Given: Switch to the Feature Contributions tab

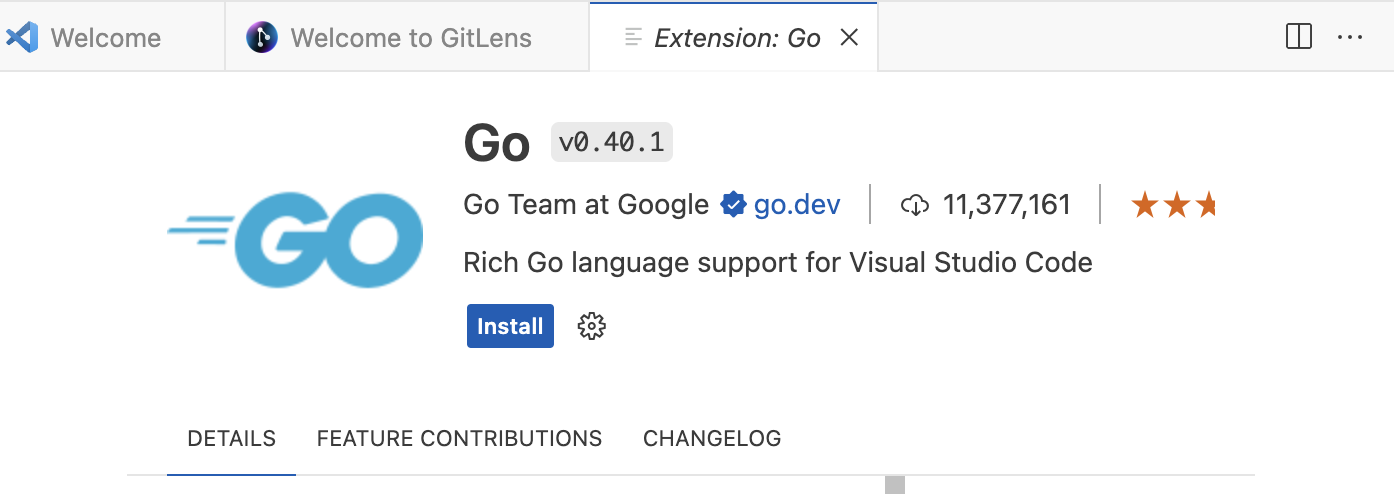Looking at the screenshot, I should coord(459,438).
